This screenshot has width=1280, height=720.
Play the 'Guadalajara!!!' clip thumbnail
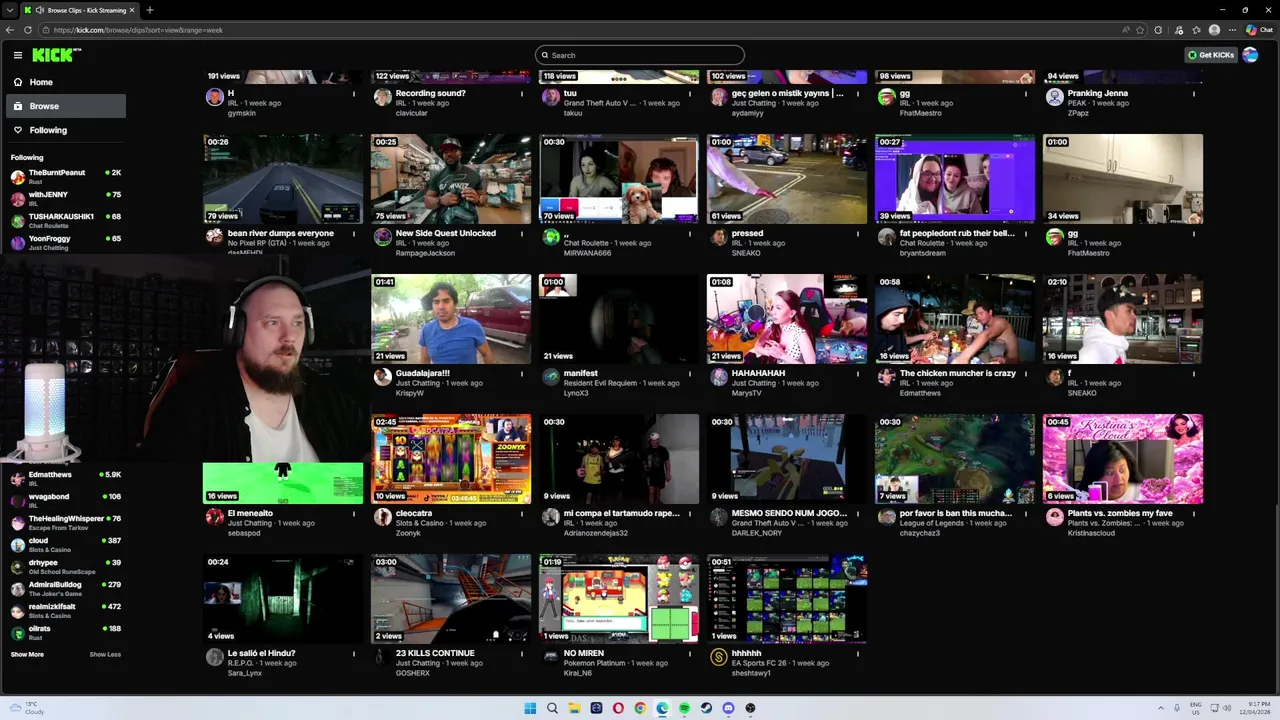pos(451,319)
